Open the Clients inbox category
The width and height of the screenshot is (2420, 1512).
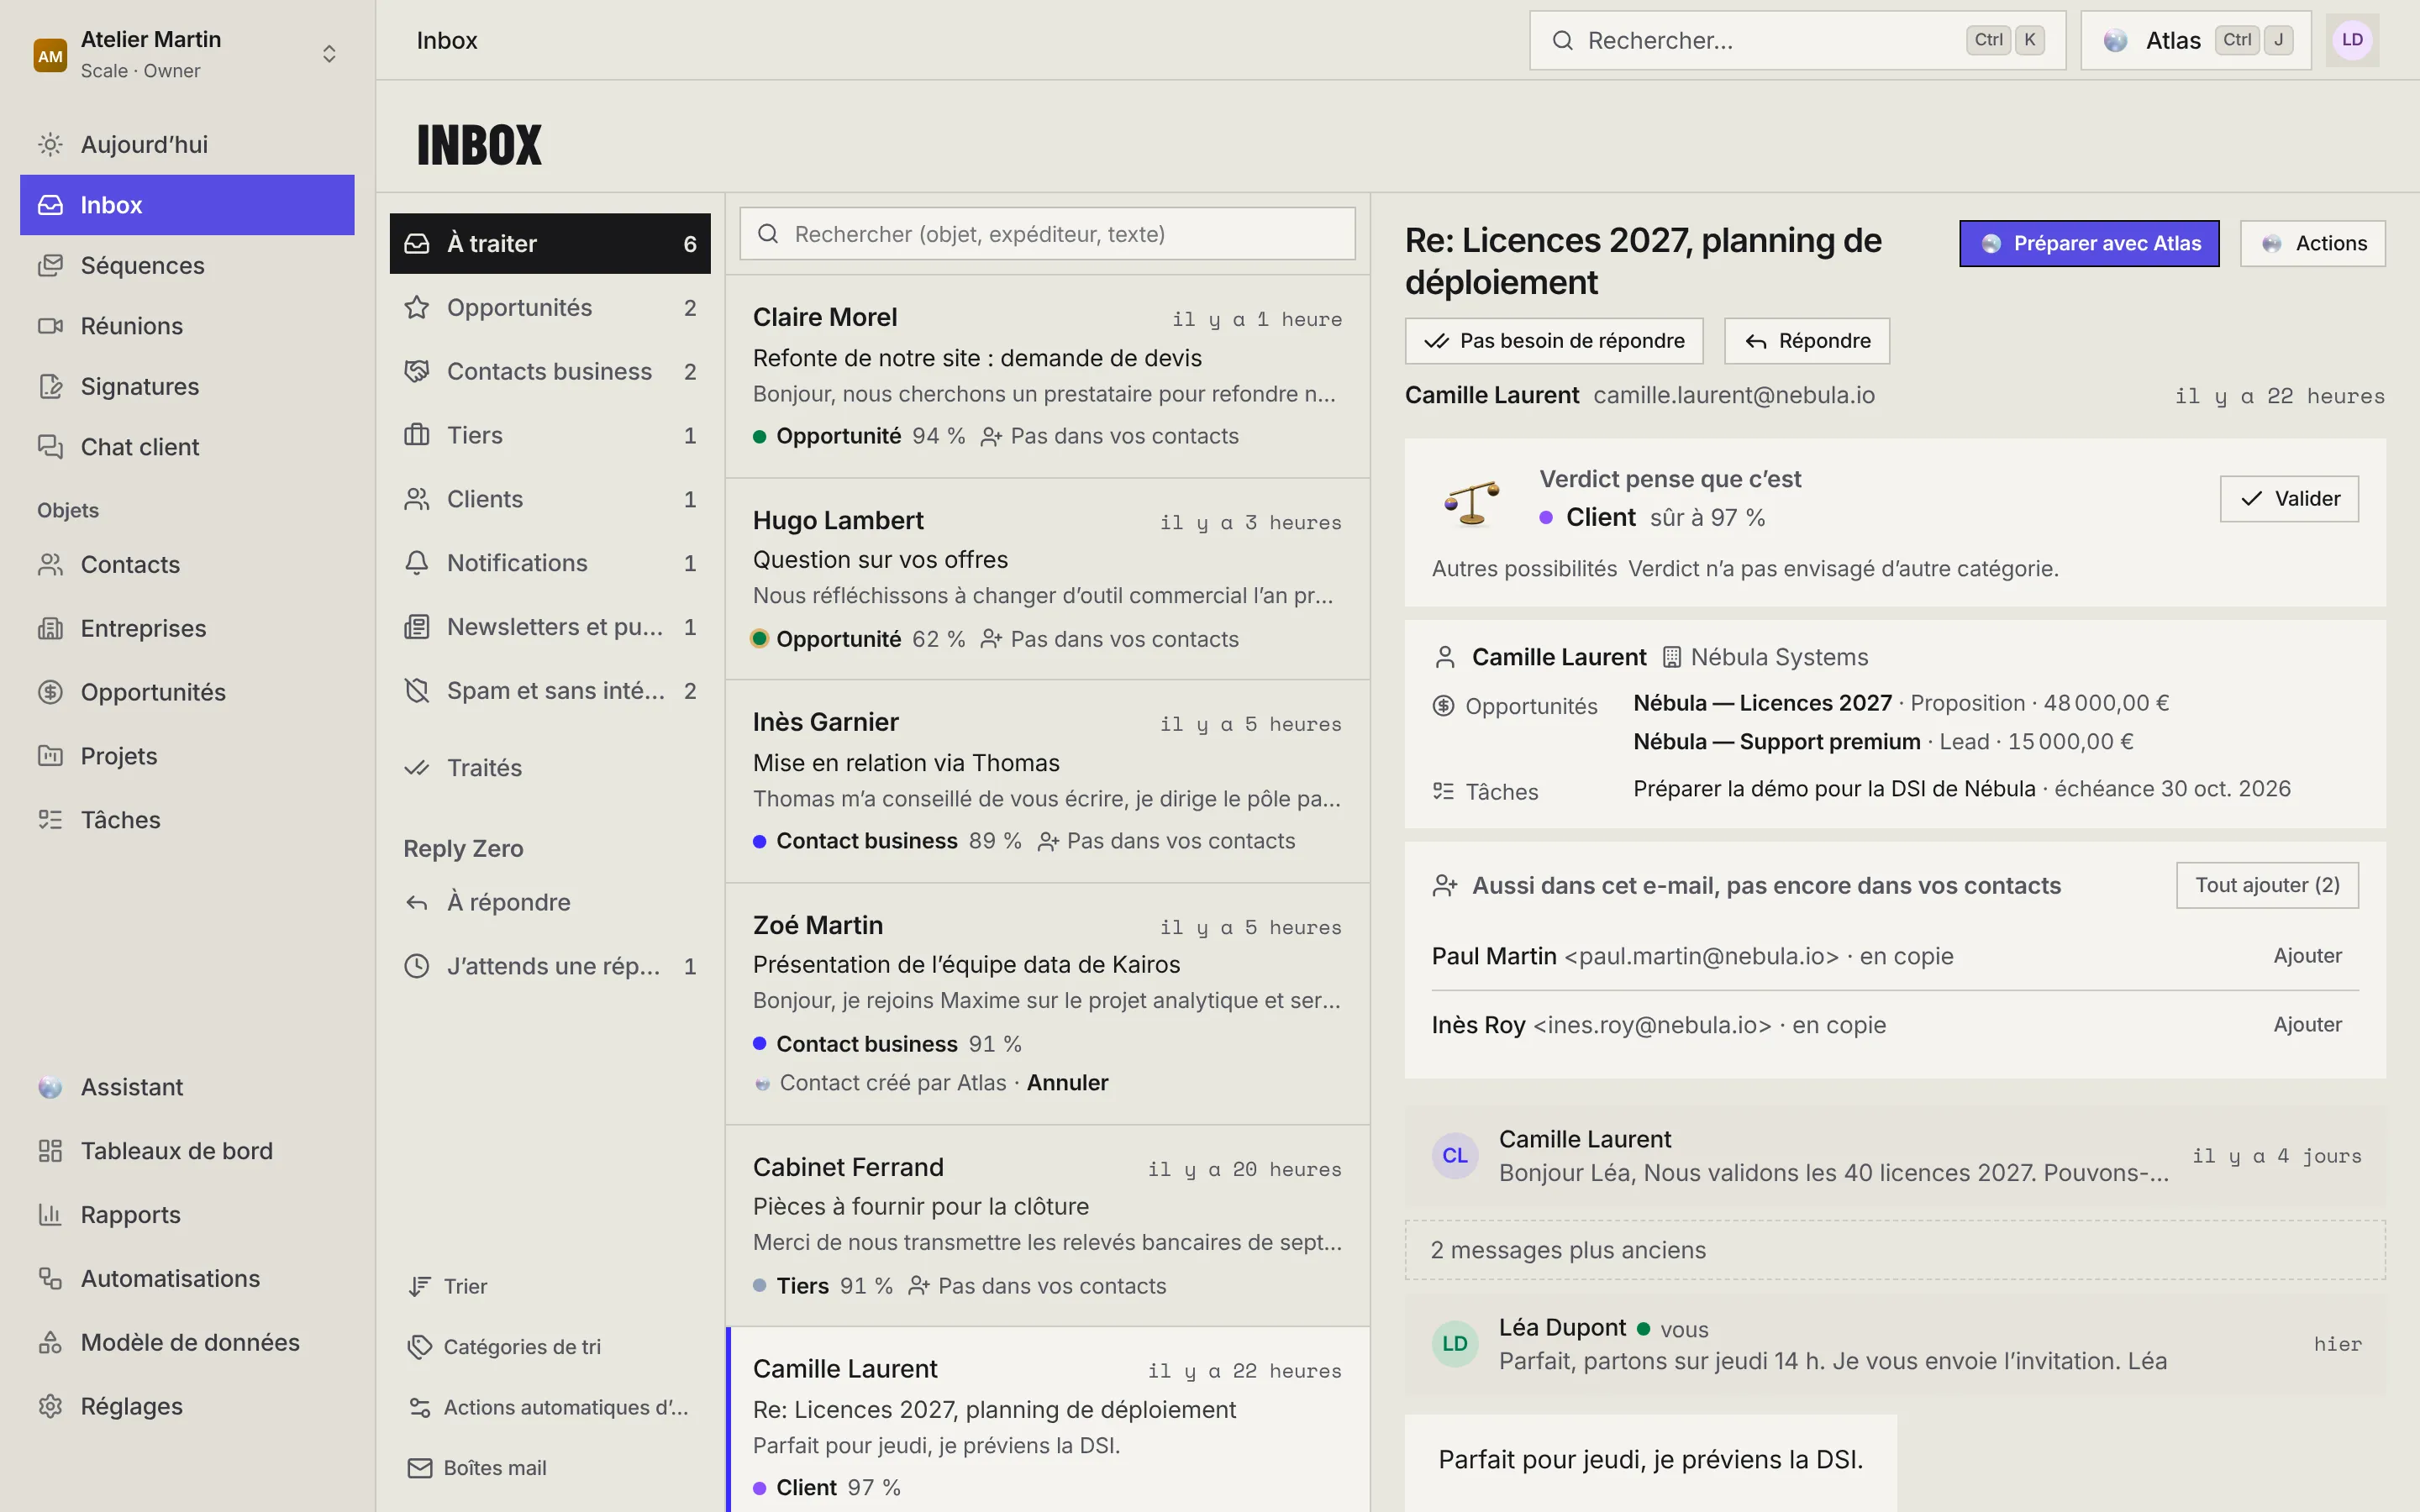point(550,499)
